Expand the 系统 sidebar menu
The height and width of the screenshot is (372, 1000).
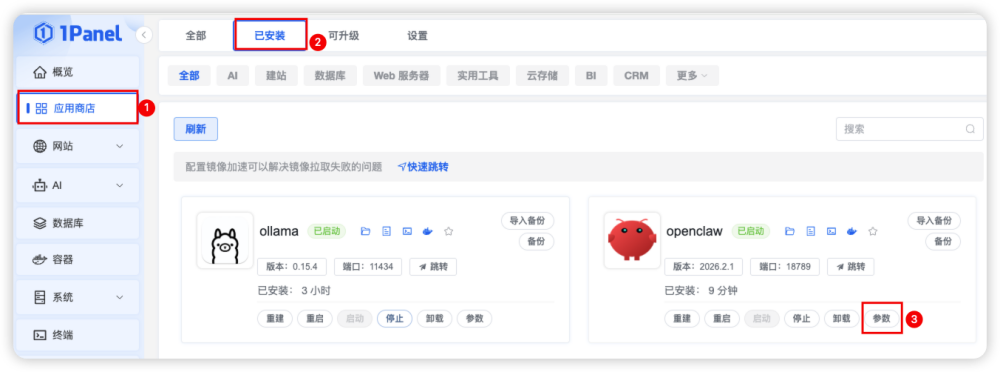(78, 297)
